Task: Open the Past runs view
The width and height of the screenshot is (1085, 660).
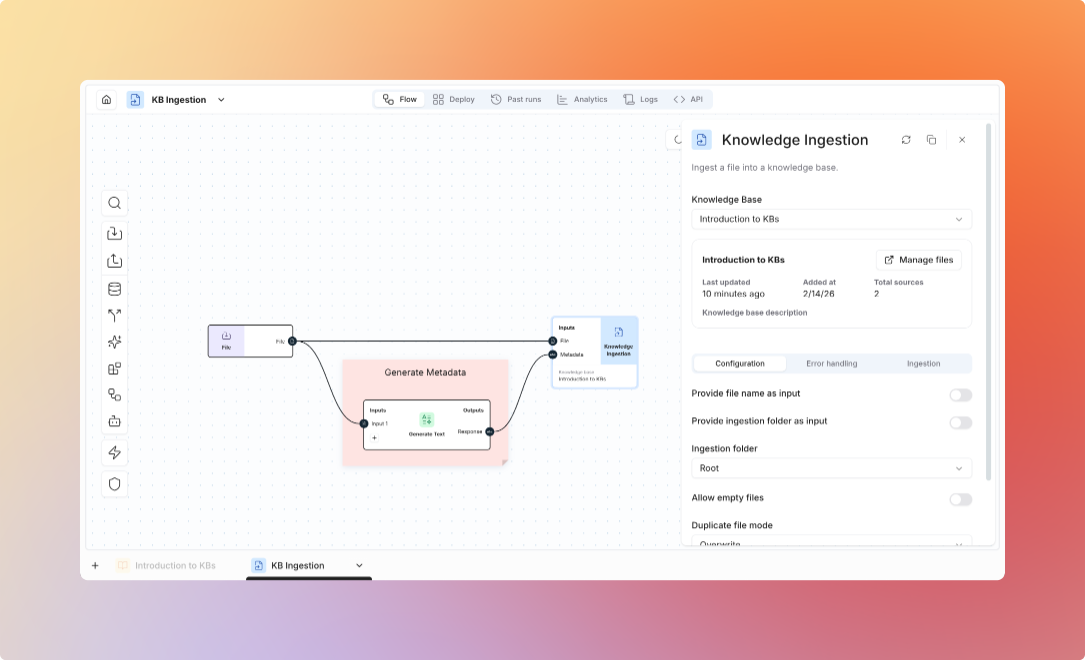Action: pyautogui.click(x=516, y=99)
